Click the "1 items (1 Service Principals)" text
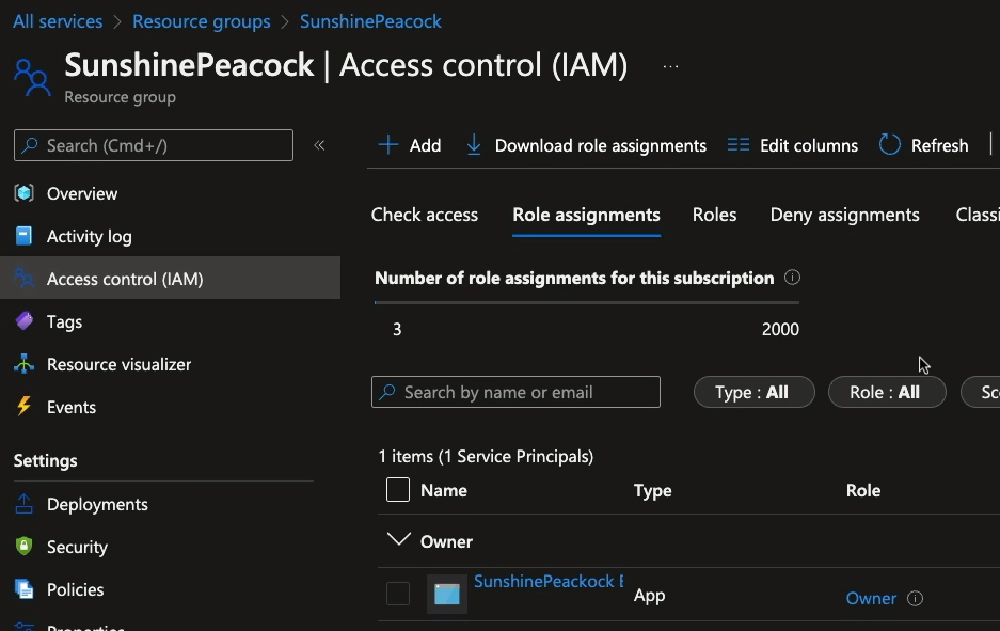The height and width of the screenshot is (631, 1000). click(x=485, y=456)
